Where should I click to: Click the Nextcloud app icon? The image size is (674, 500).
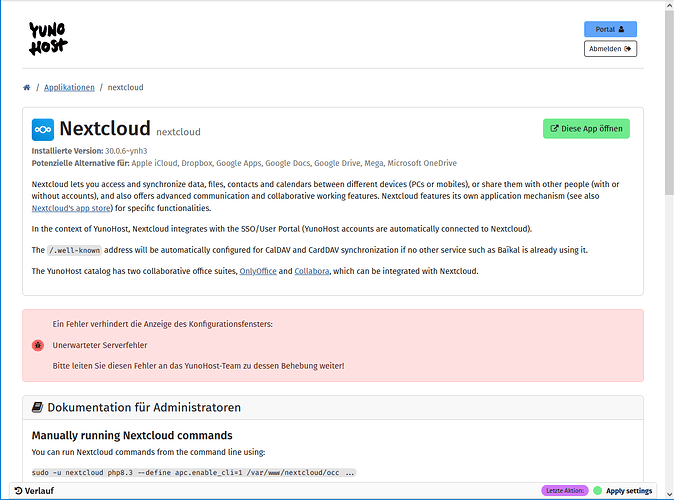[x=42, y=129]
